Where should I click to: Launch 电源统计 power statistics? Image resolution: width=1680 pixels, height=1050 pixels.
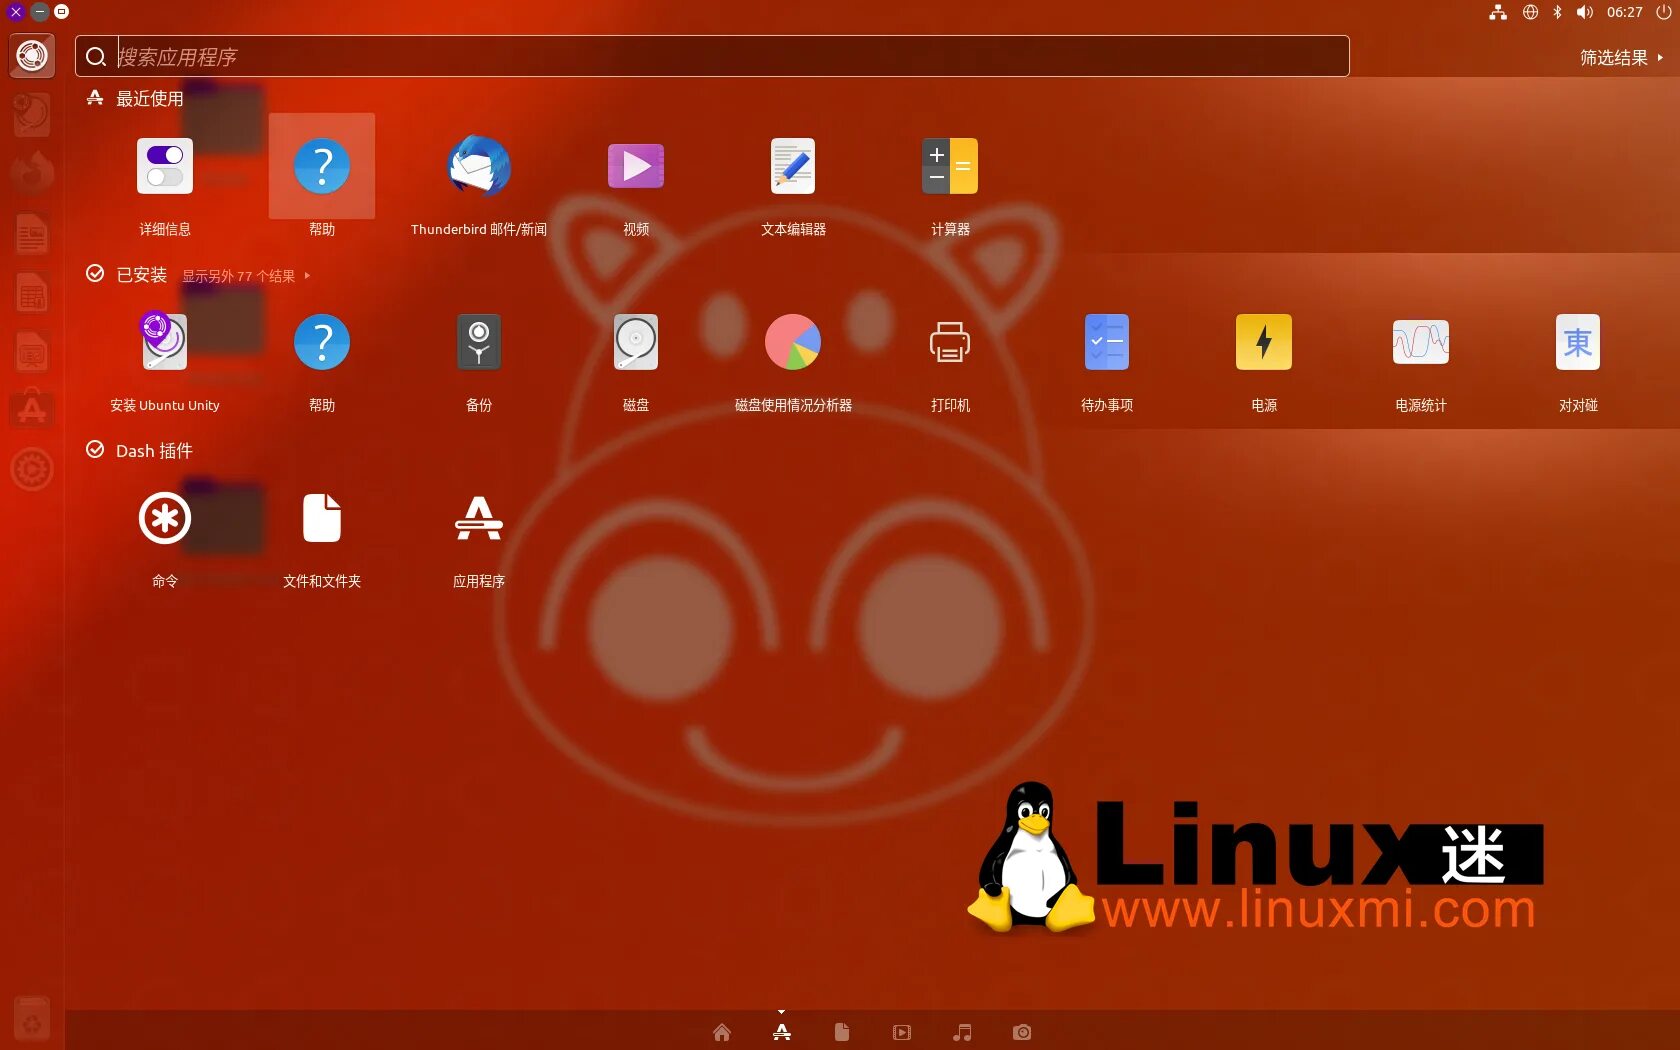[x=1421, y=342]
